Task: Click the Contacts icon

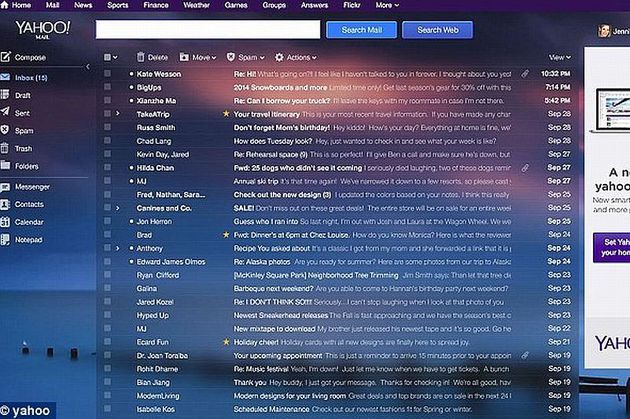Action: 5,204
